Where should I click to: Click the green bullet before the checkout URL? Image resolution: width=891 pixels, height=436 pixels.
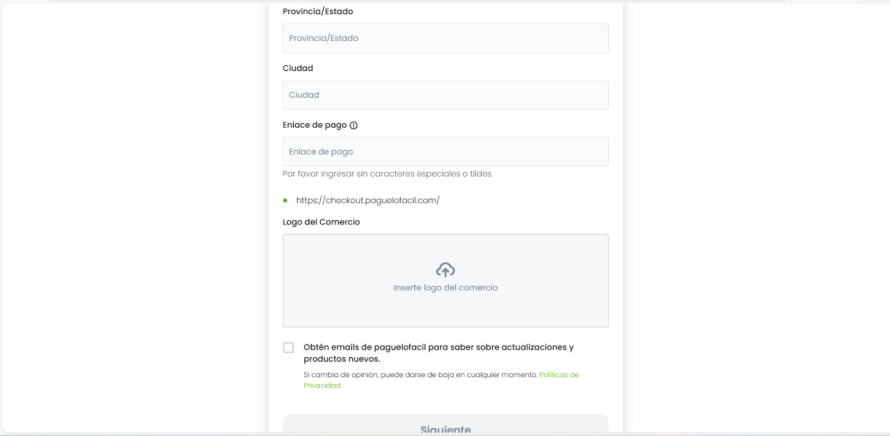point(285,200)
